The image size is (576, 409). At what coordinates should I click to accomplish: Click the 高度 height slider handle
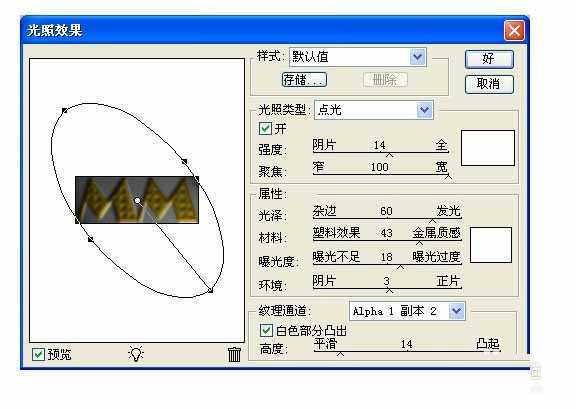coord(341,354)
